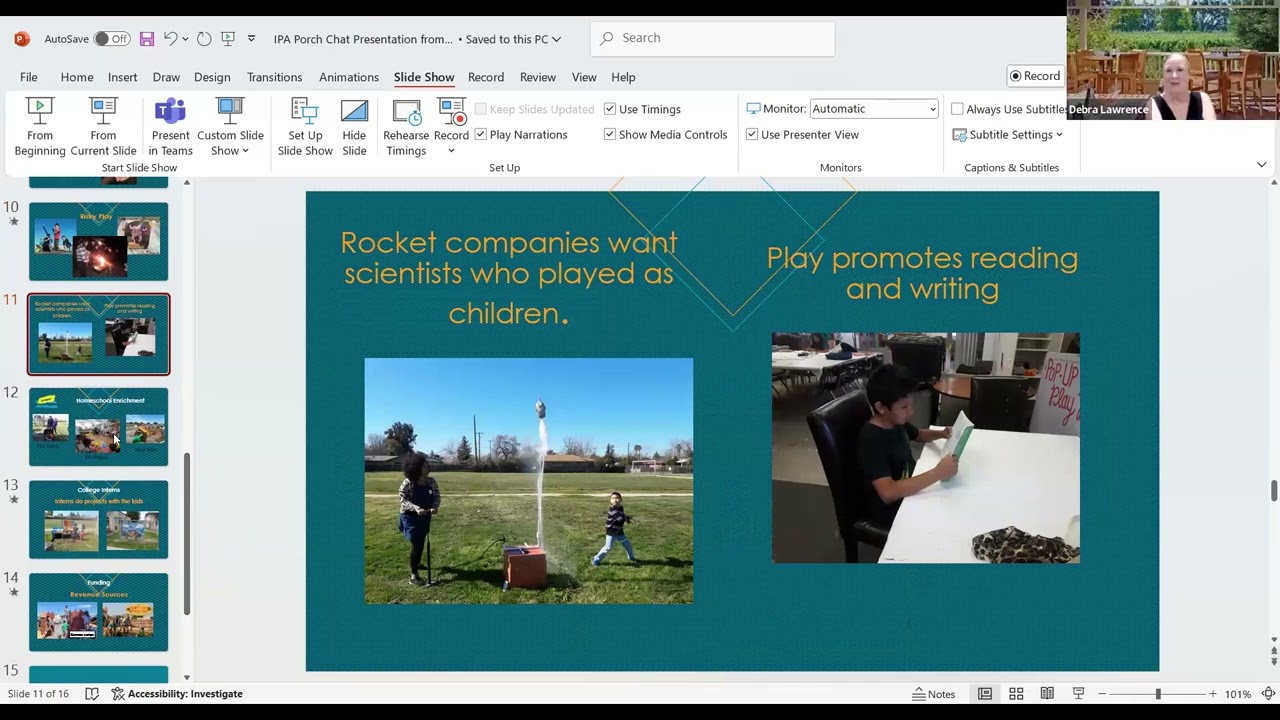Click the Notes button in status bar
Screen dimensions: 1280x720
coord(934,694)
